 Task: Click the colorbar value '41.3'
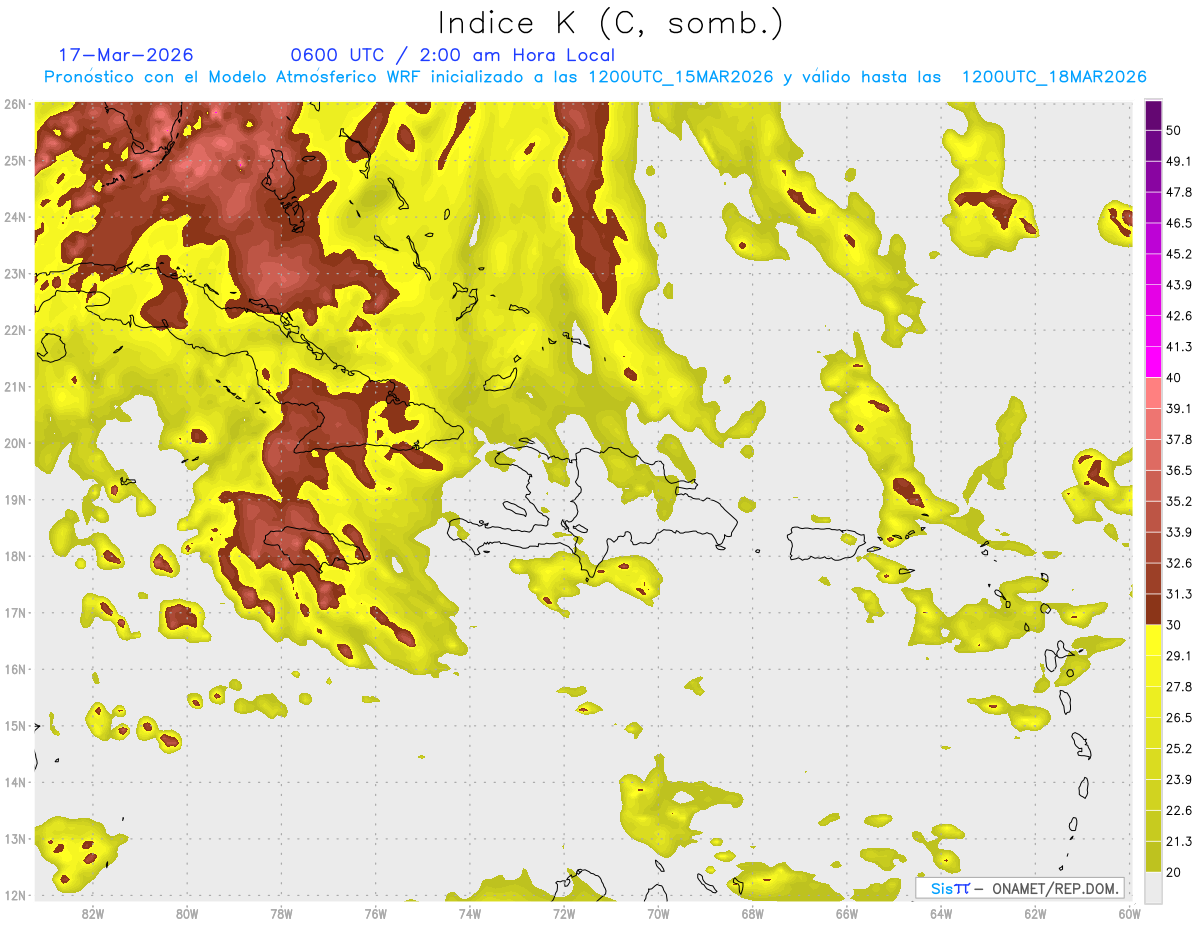tap(1178, 347)
